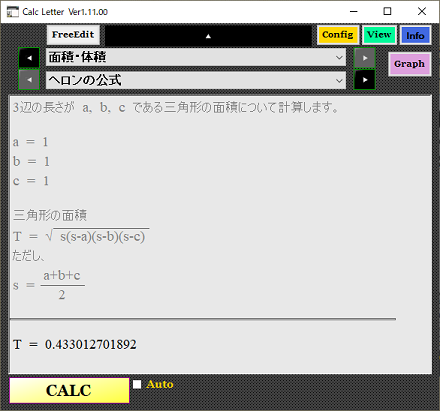Screen dimensions: 440x411
Task: Go to next formula with right arrow
Action: point(365,80)
